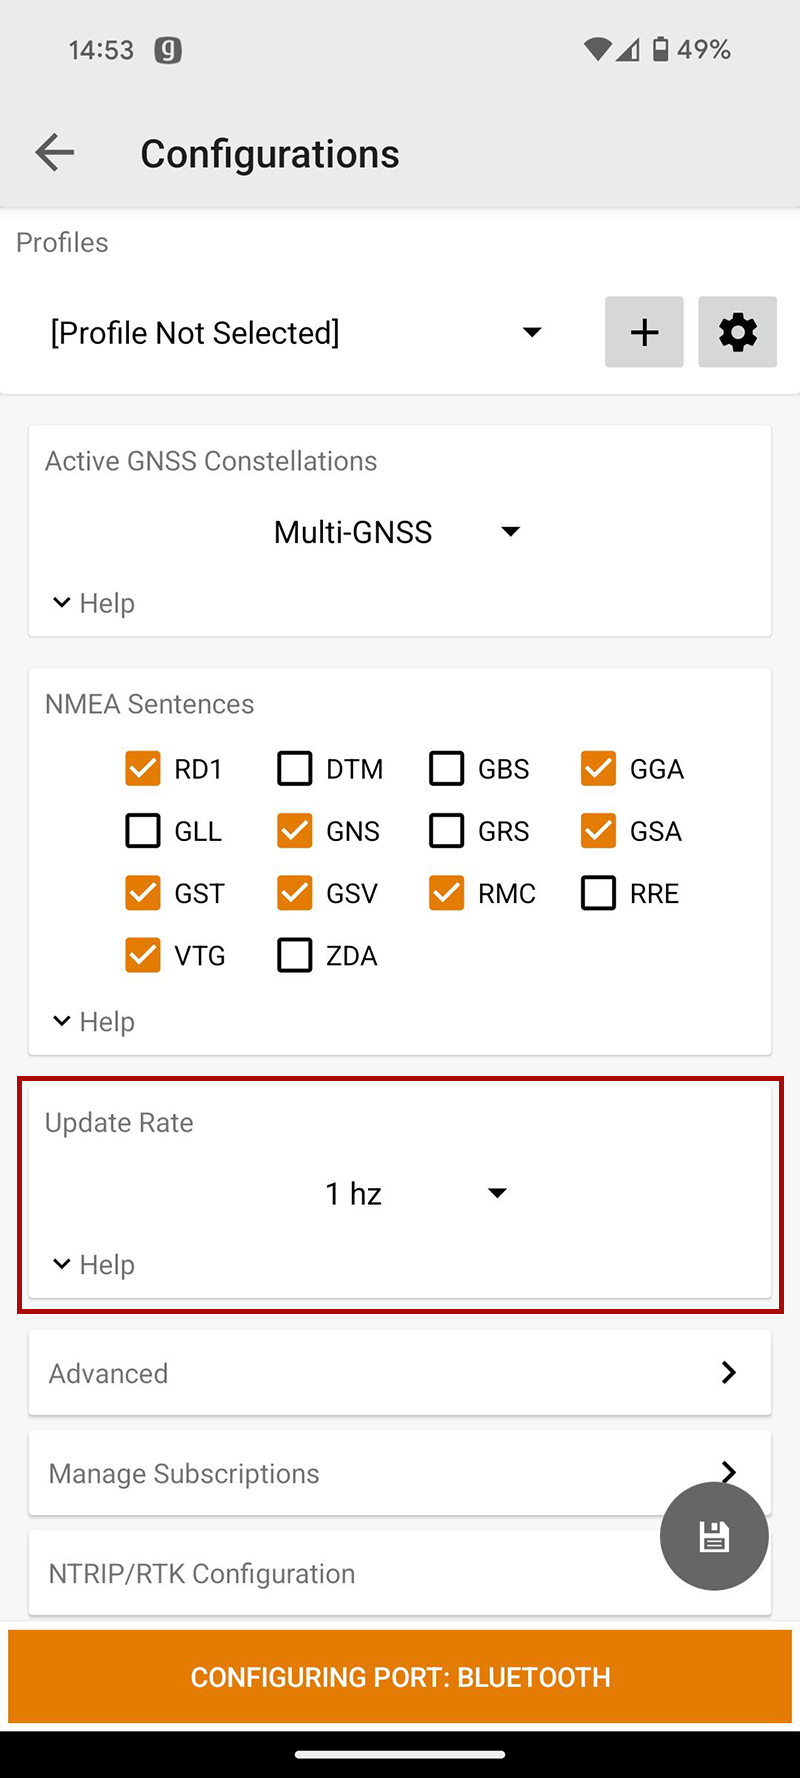Expand Help under Update Rate
The width and height of the screenshot is (800, 1778).
pos(94,1264)
